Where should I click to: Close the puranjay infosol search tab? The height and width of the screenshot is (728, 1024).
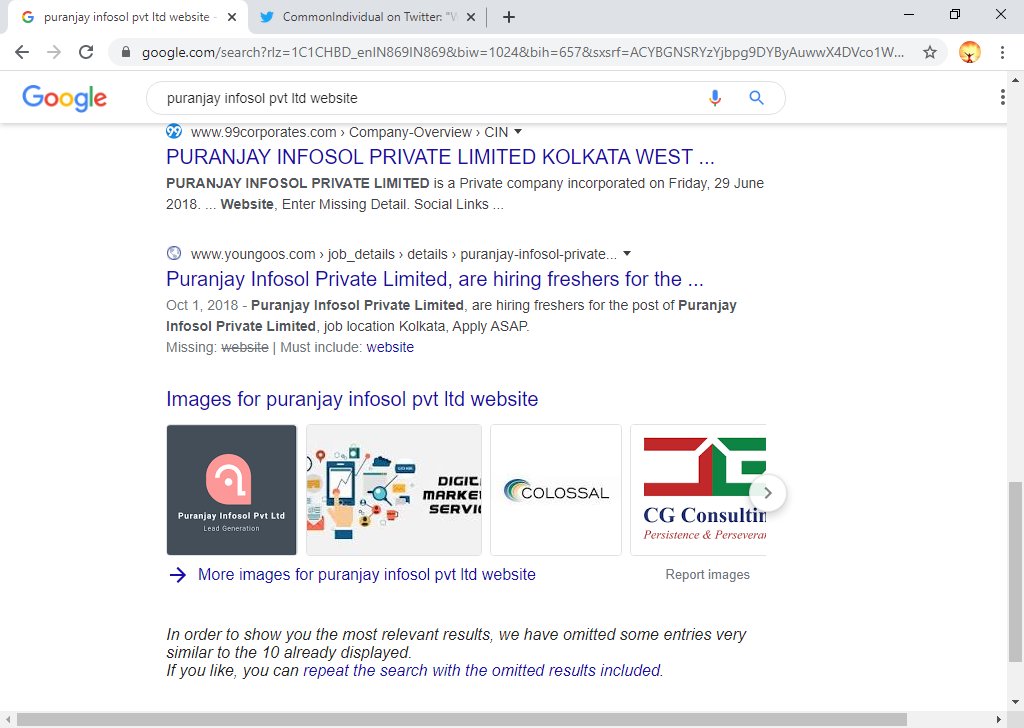tap(232, 17)
